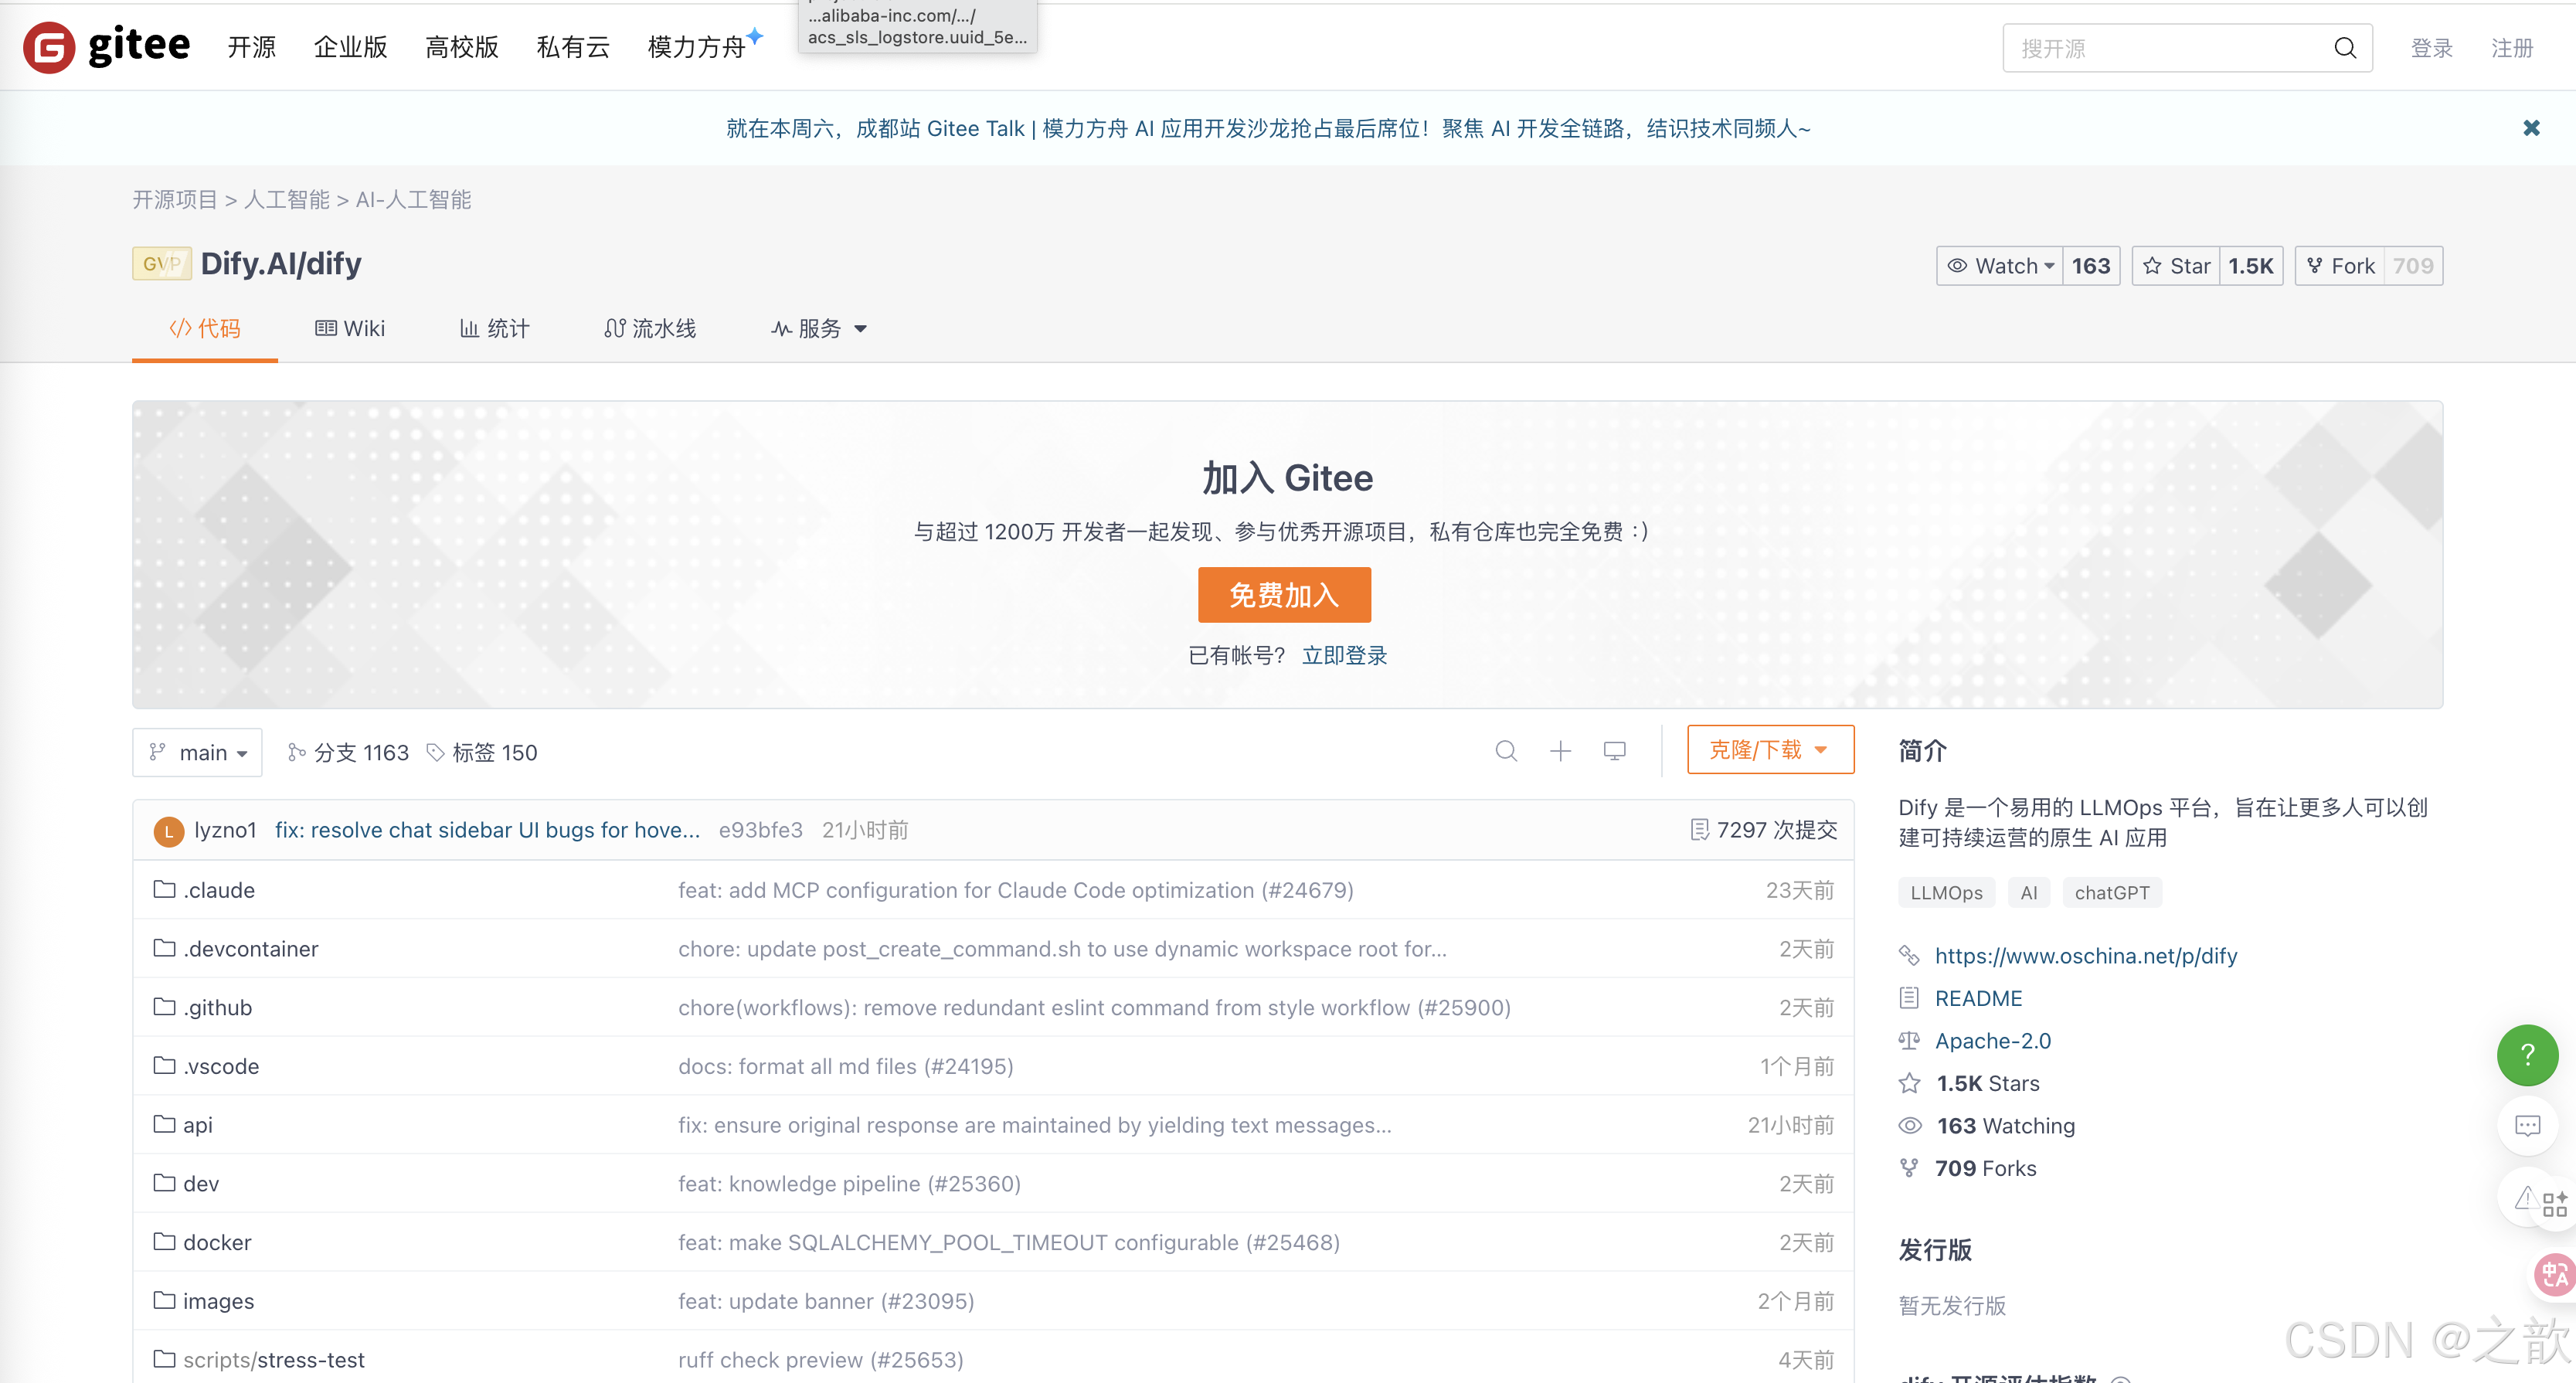The width and height of the screenshot is (2576, 1383).
Task: Open 高校版 in the top navigation
Action: click(461, 47)
